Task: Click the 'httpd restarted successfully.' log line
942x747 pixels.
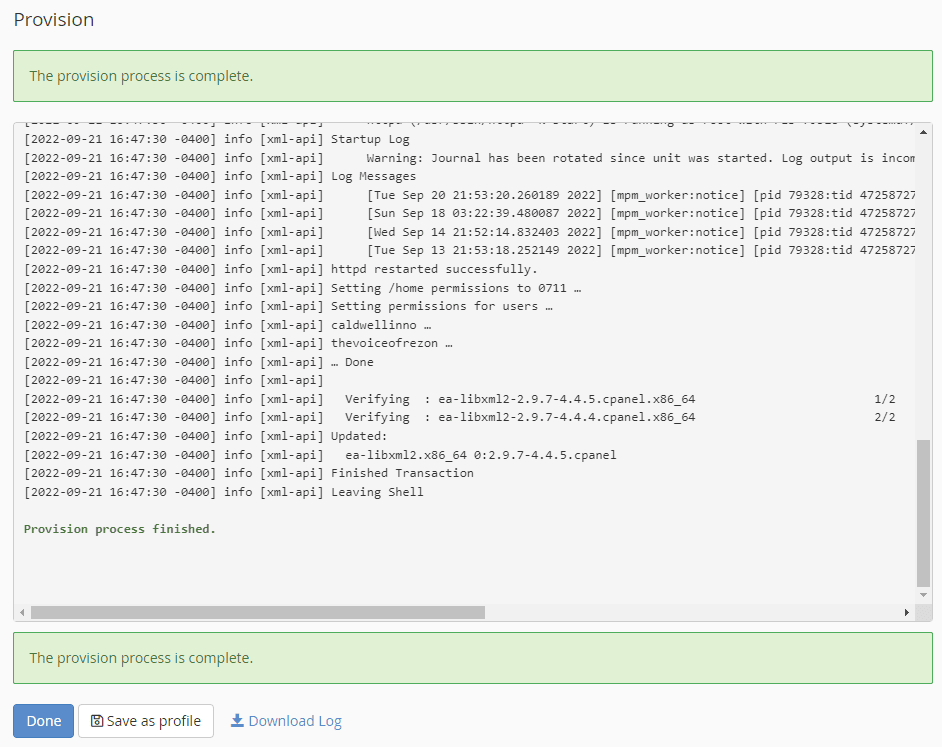Action: (x=281, y=269)
